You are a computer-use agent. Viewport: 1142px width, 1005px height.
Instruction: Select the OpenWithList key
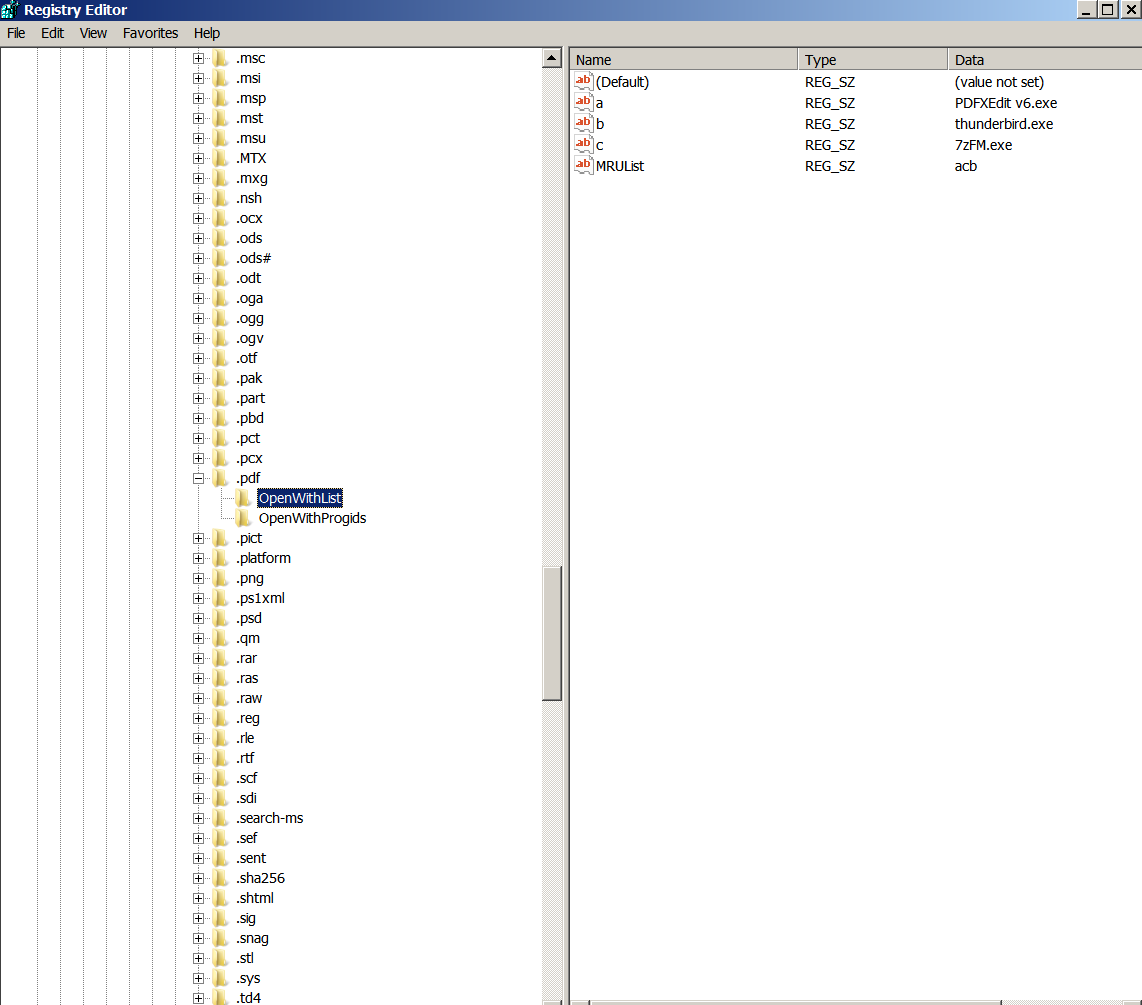point(300,498)
